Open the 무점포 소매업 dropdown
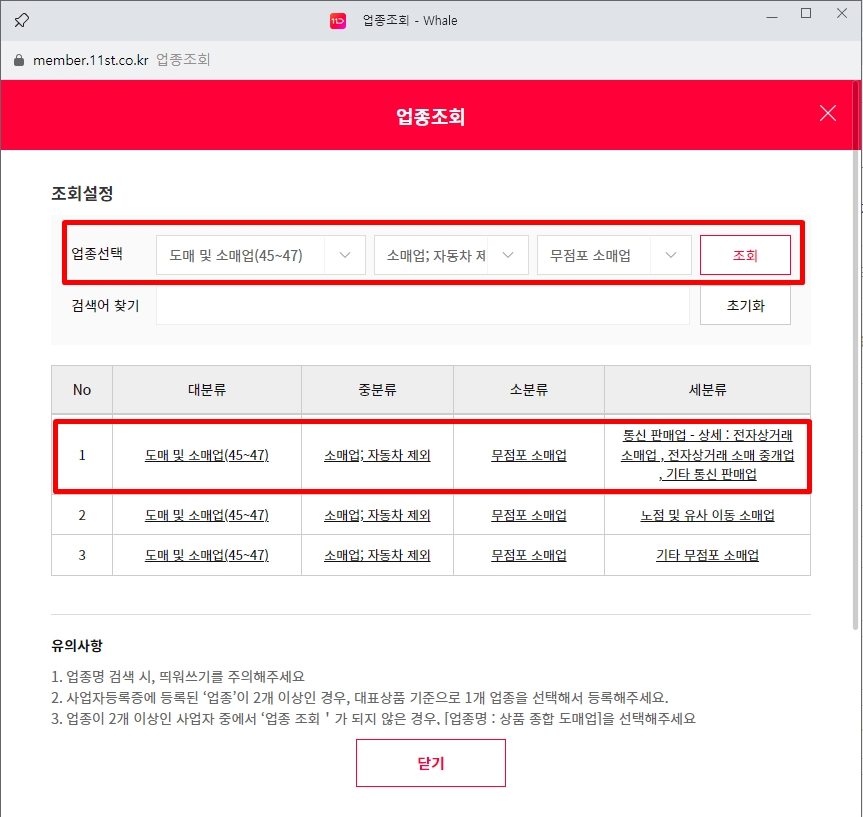 click(614, 255)
